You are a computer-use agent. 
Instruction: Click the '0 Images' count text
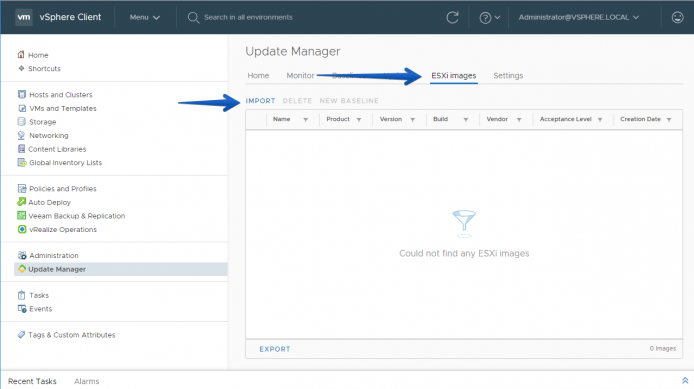(x=663, y=349)
